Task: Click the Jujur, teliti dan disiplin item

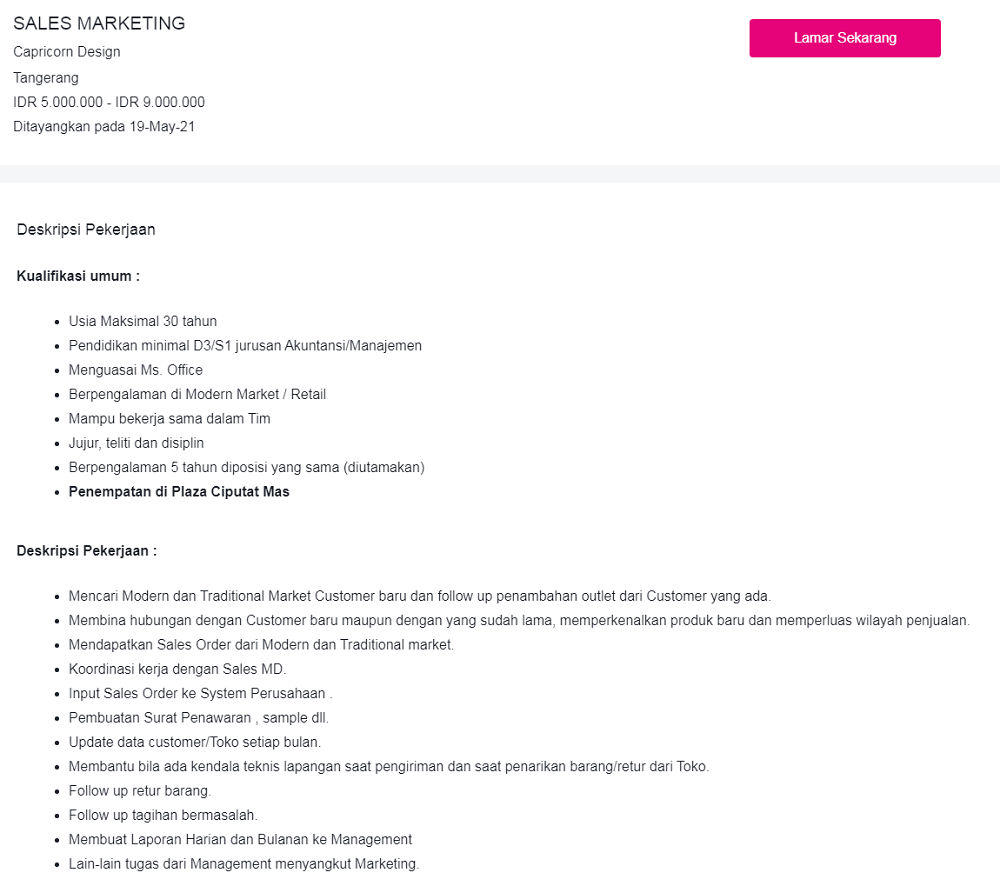Action: point(136,443)
